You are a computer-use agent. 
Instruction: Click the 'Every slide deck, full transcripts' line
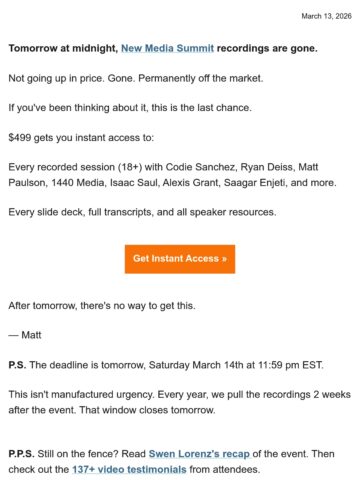pos(142,212)
